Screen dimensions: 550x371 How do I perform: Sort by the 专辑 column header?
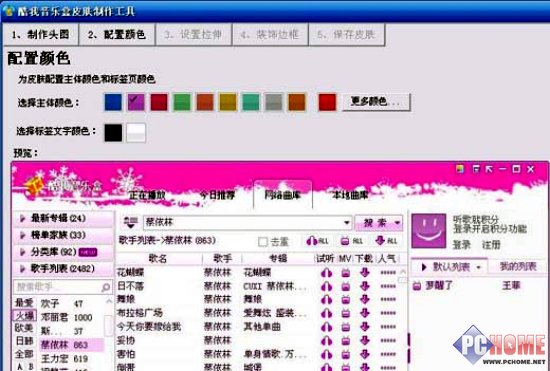pos(278,259)
